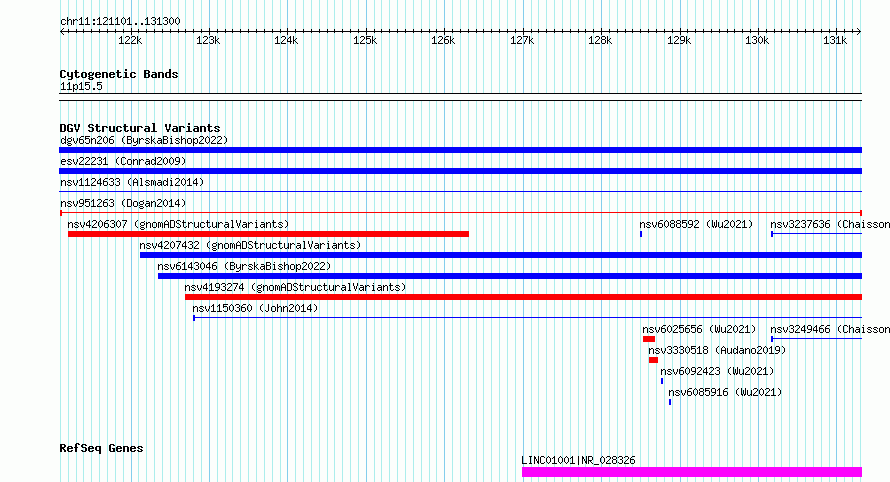Click the Cytogenetic Bands track title
This screenshot has width=890, height=482.
(x=119, y=74)
